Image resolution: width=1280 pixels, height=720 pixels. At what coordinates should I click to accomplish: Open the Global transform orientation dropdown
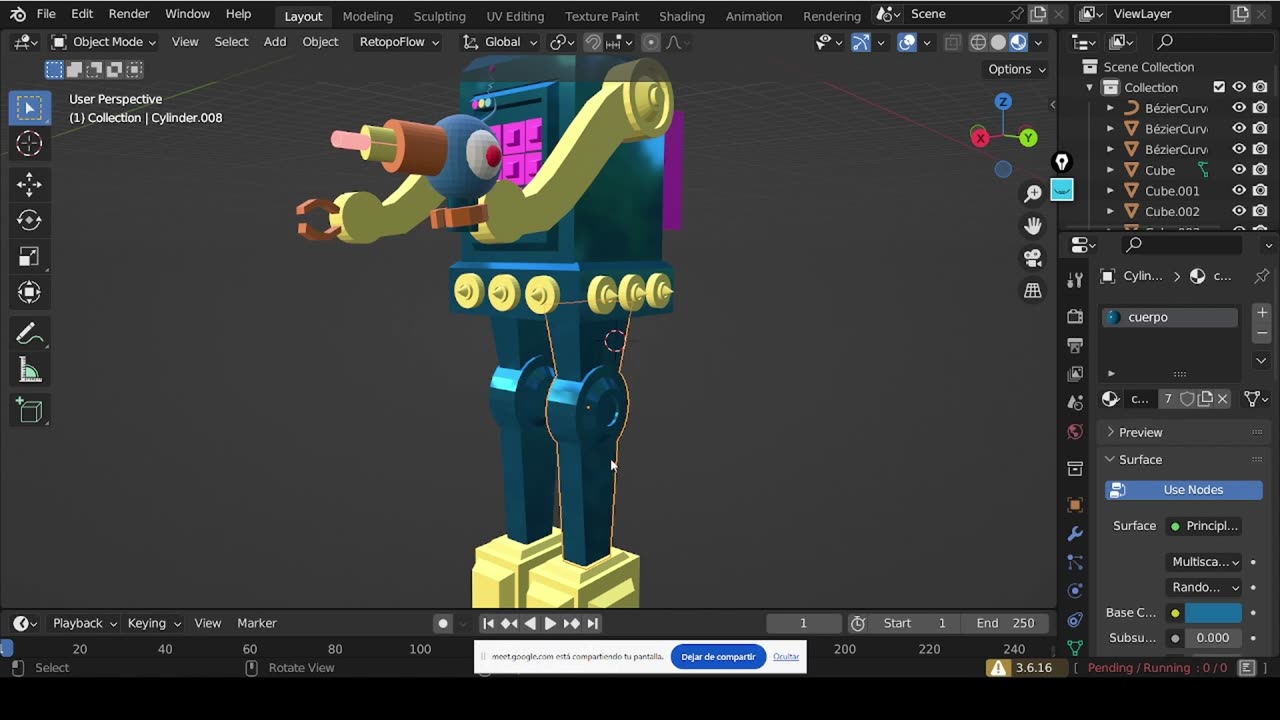[501, 42]
